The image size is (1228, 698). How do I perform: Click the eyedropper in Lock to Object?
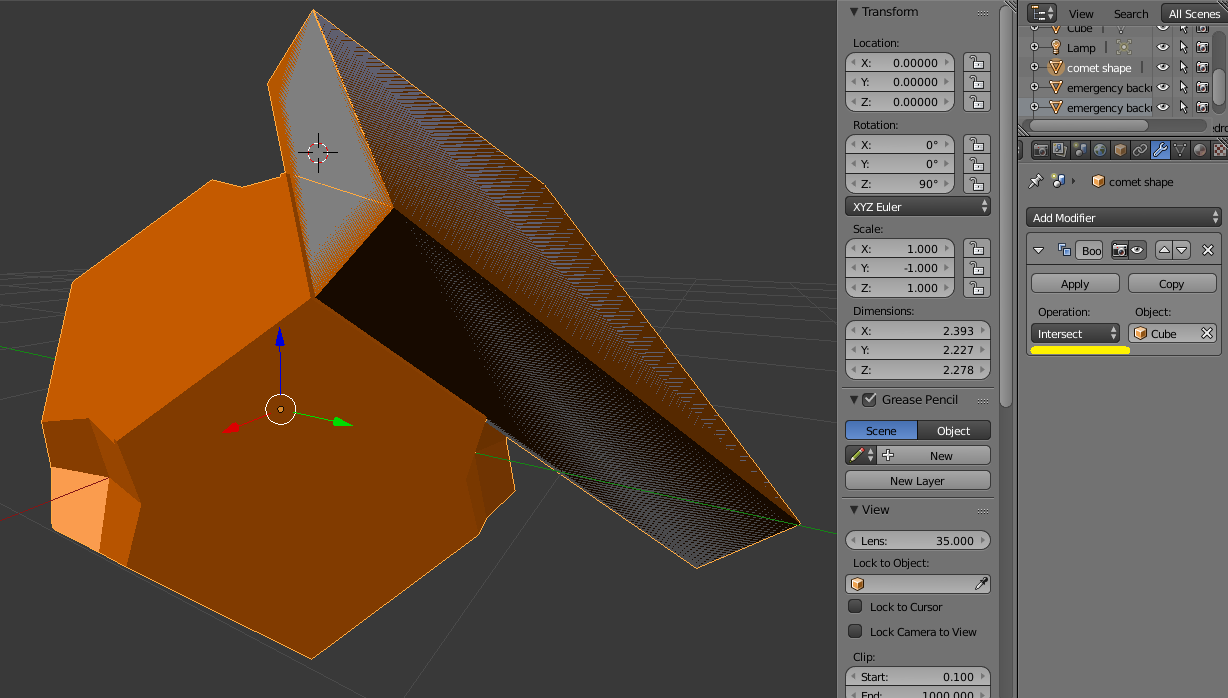click(x=981, y=584)
